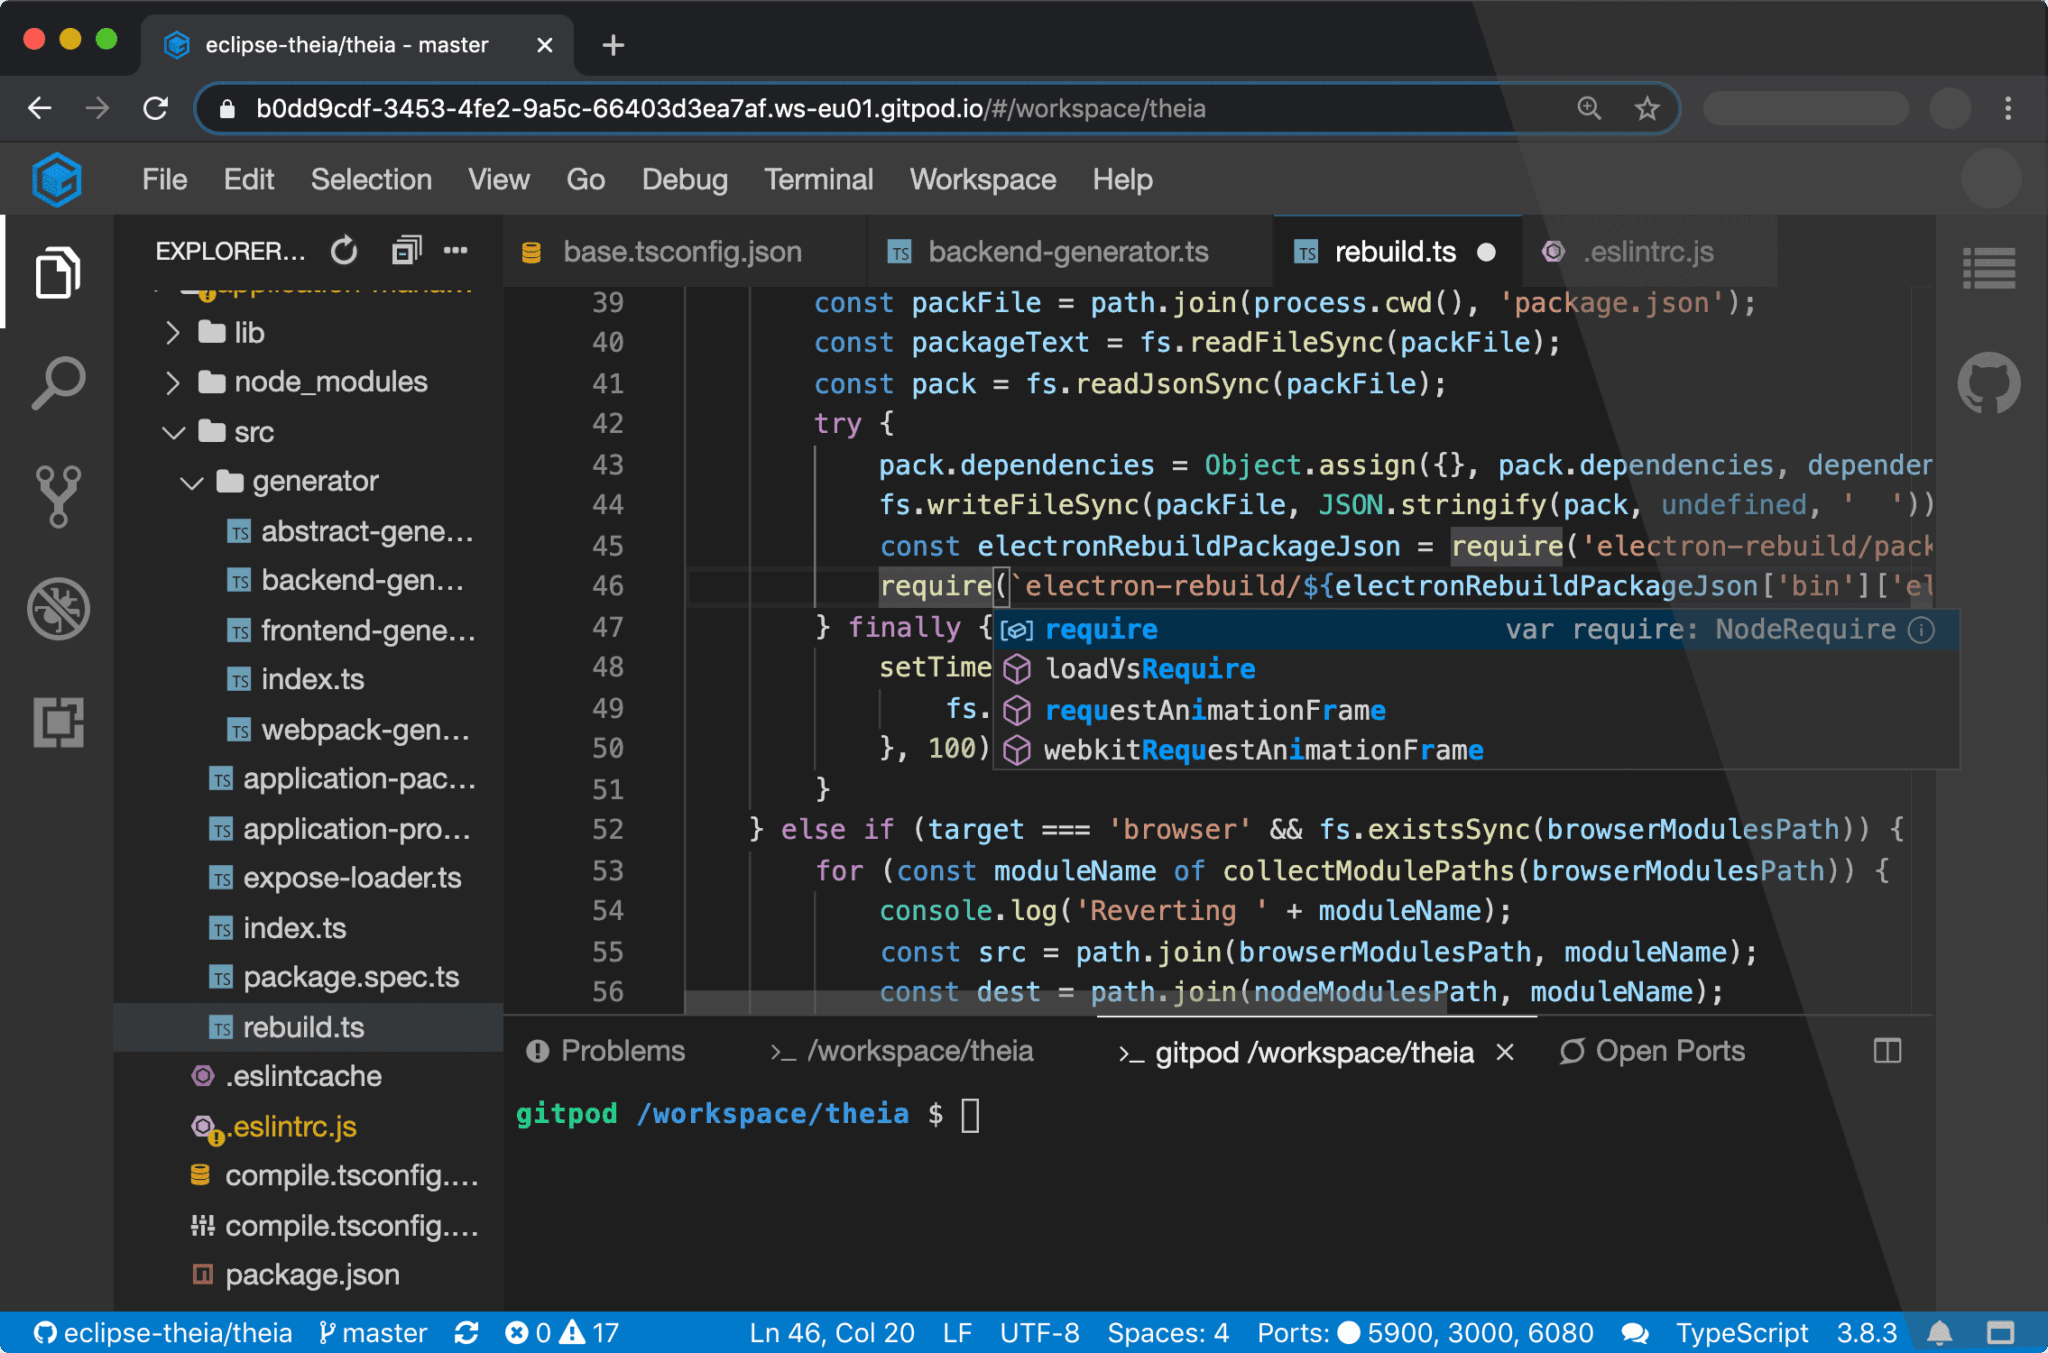Click the notifications bell in the status bar
Image resolution: width=2048 pixels, height=1353 pixels.
(x=1941, y=1332)
